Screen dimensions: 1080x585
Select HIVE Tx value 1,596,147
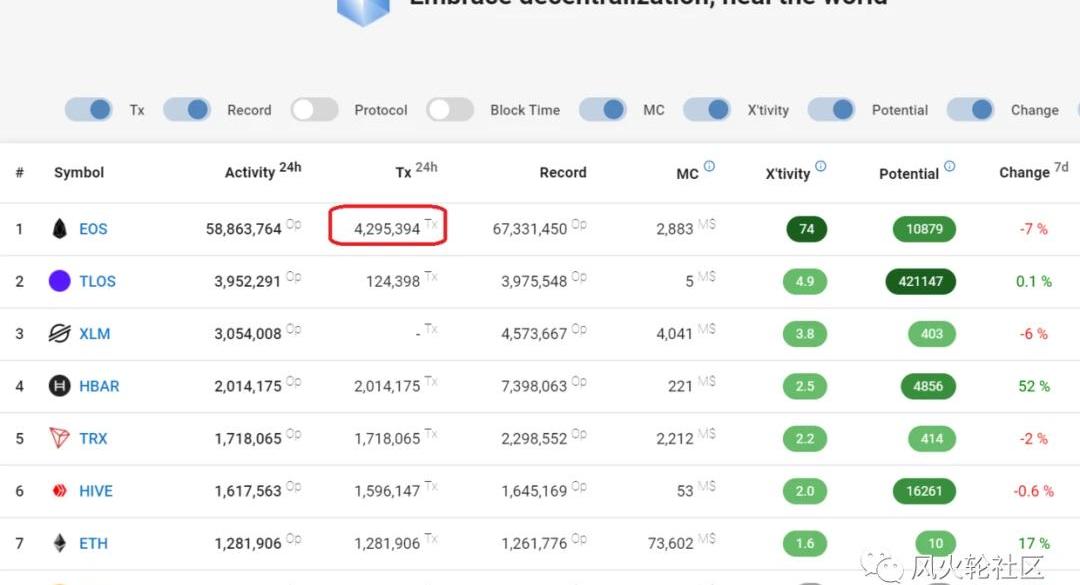point(387,491)
